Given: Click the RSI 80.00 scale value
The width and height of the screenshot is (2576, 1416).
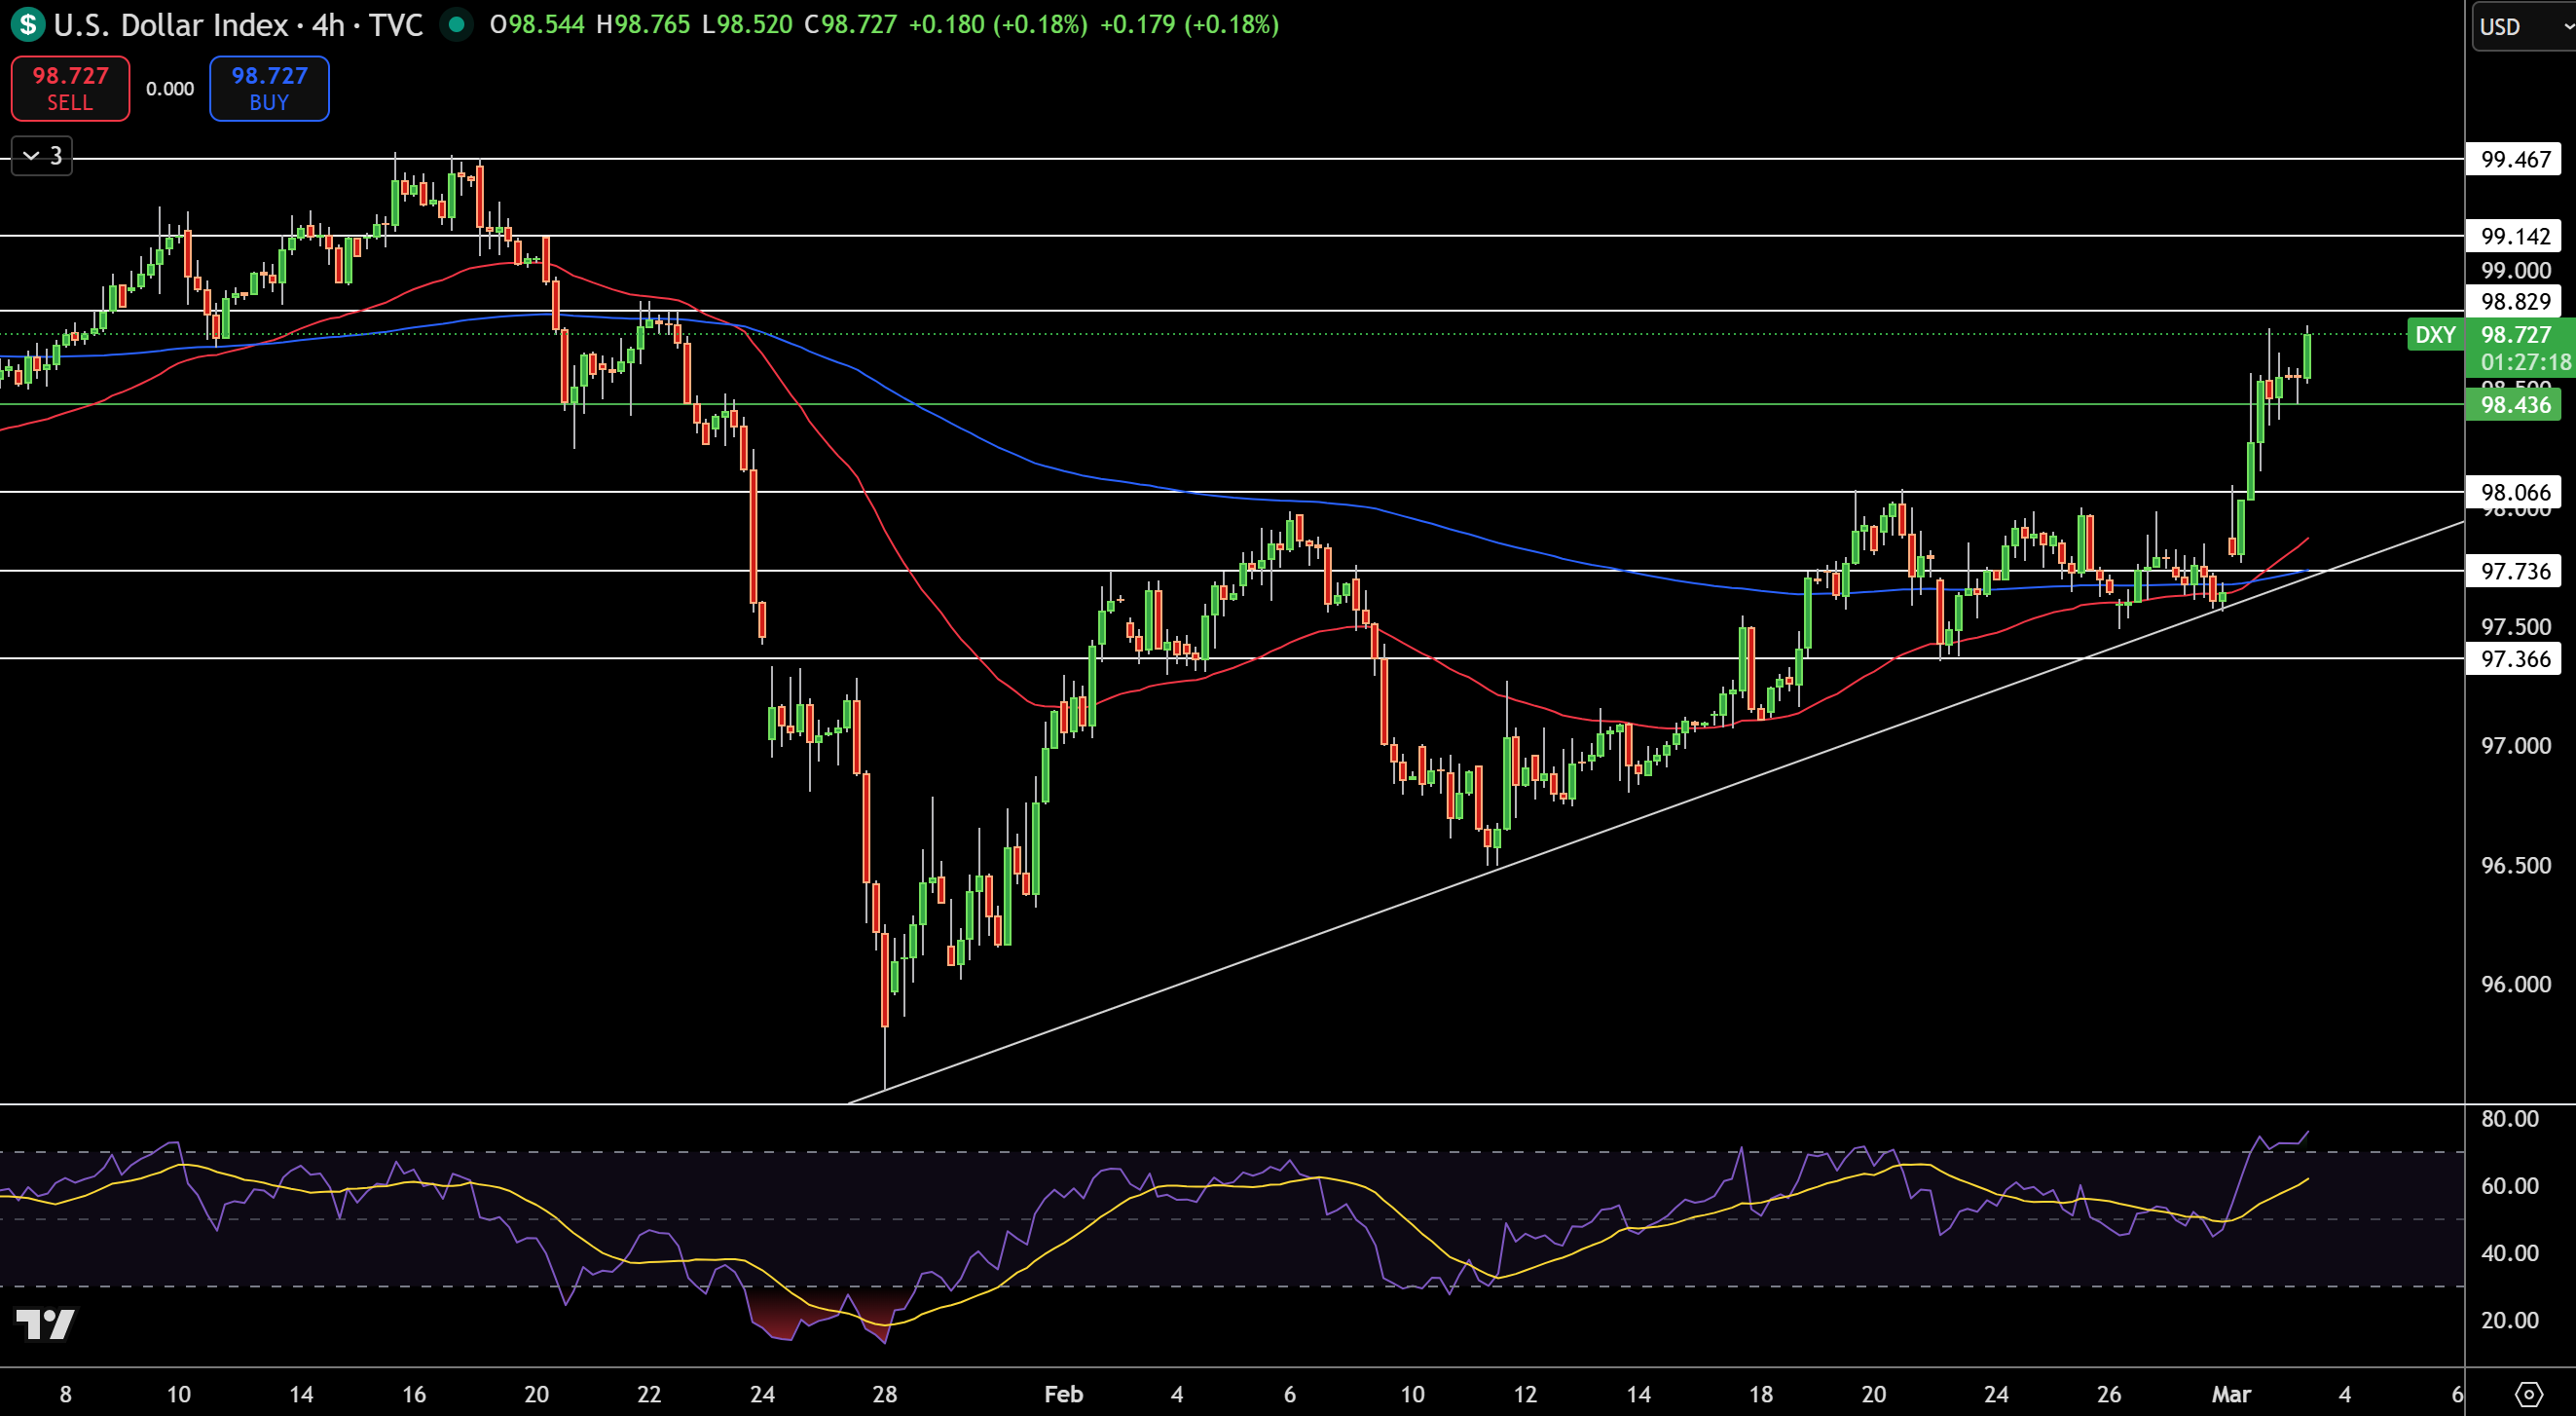Looking at the screenshot, I should point(2510,1119).
